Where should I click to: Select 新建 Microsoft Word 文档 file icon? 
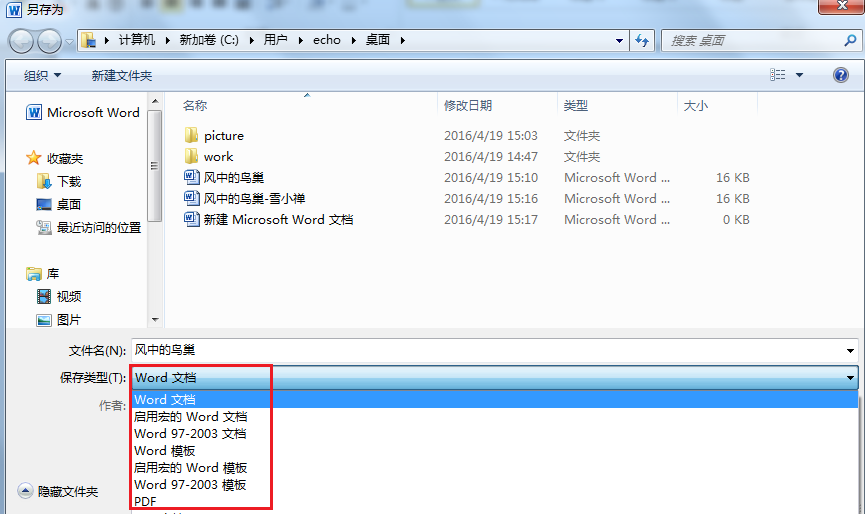[191, 219]
